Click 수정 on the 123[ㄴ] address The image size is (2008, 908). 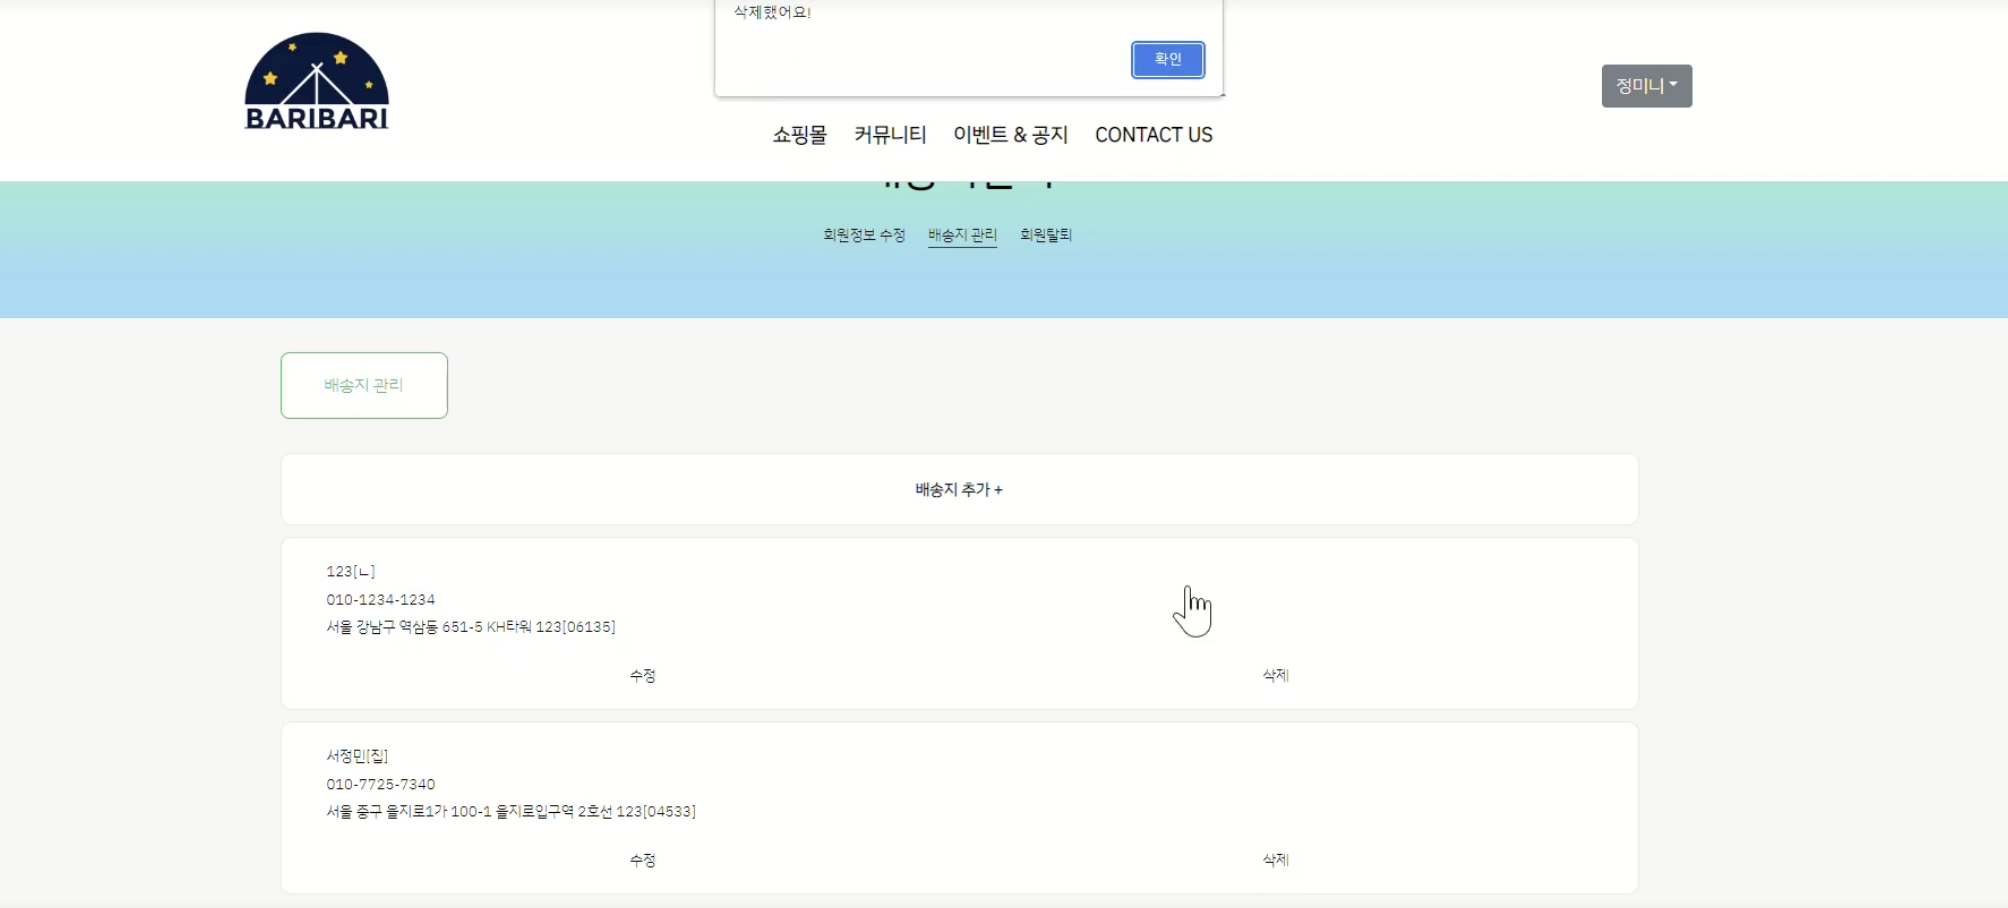pos(641,675)
